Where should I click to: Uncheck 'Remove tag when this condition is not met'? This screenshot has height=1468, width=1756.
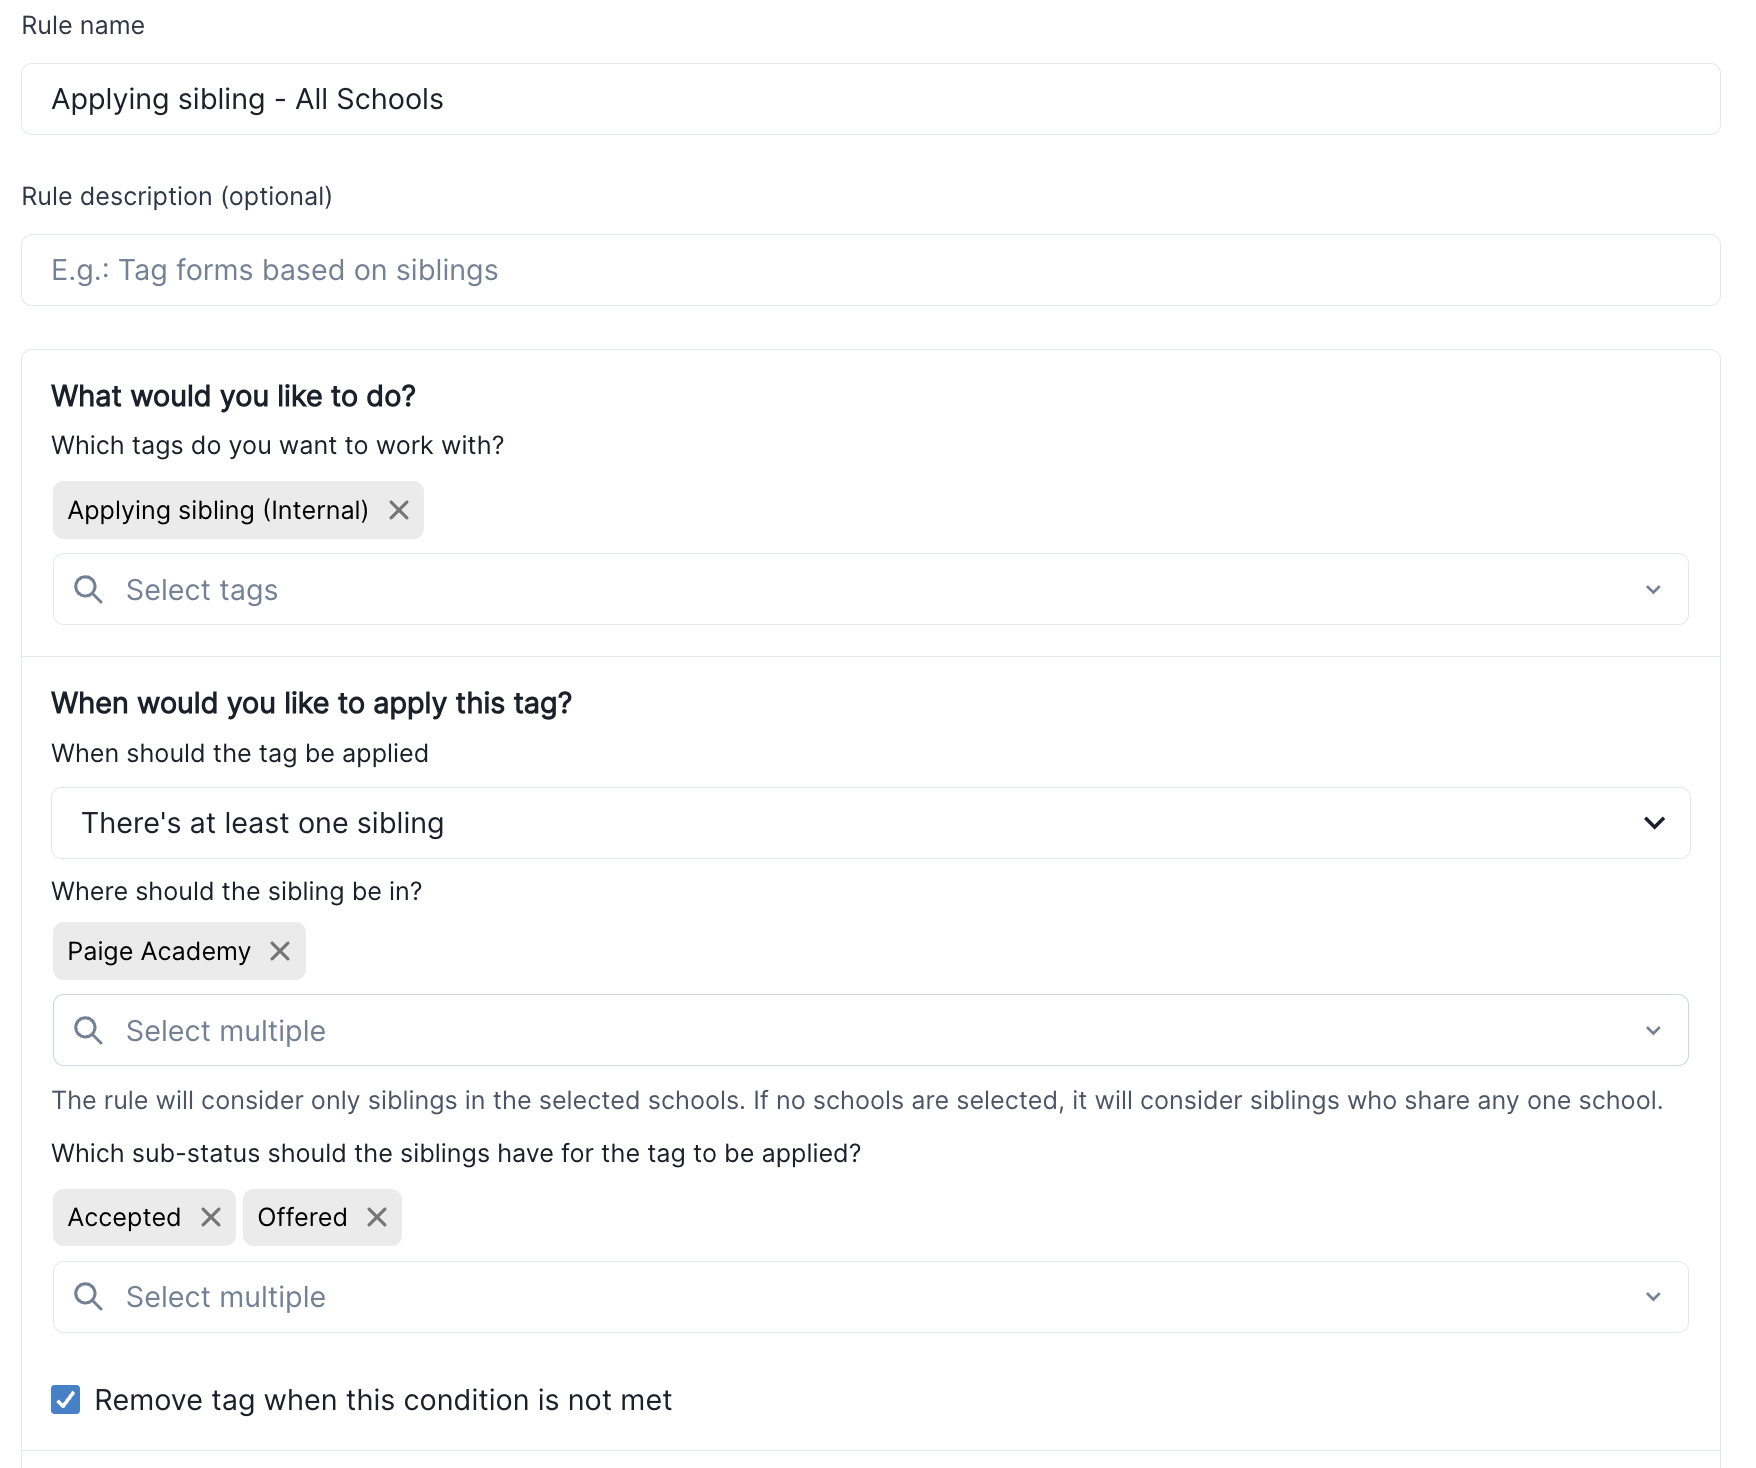coord(65,1400)
